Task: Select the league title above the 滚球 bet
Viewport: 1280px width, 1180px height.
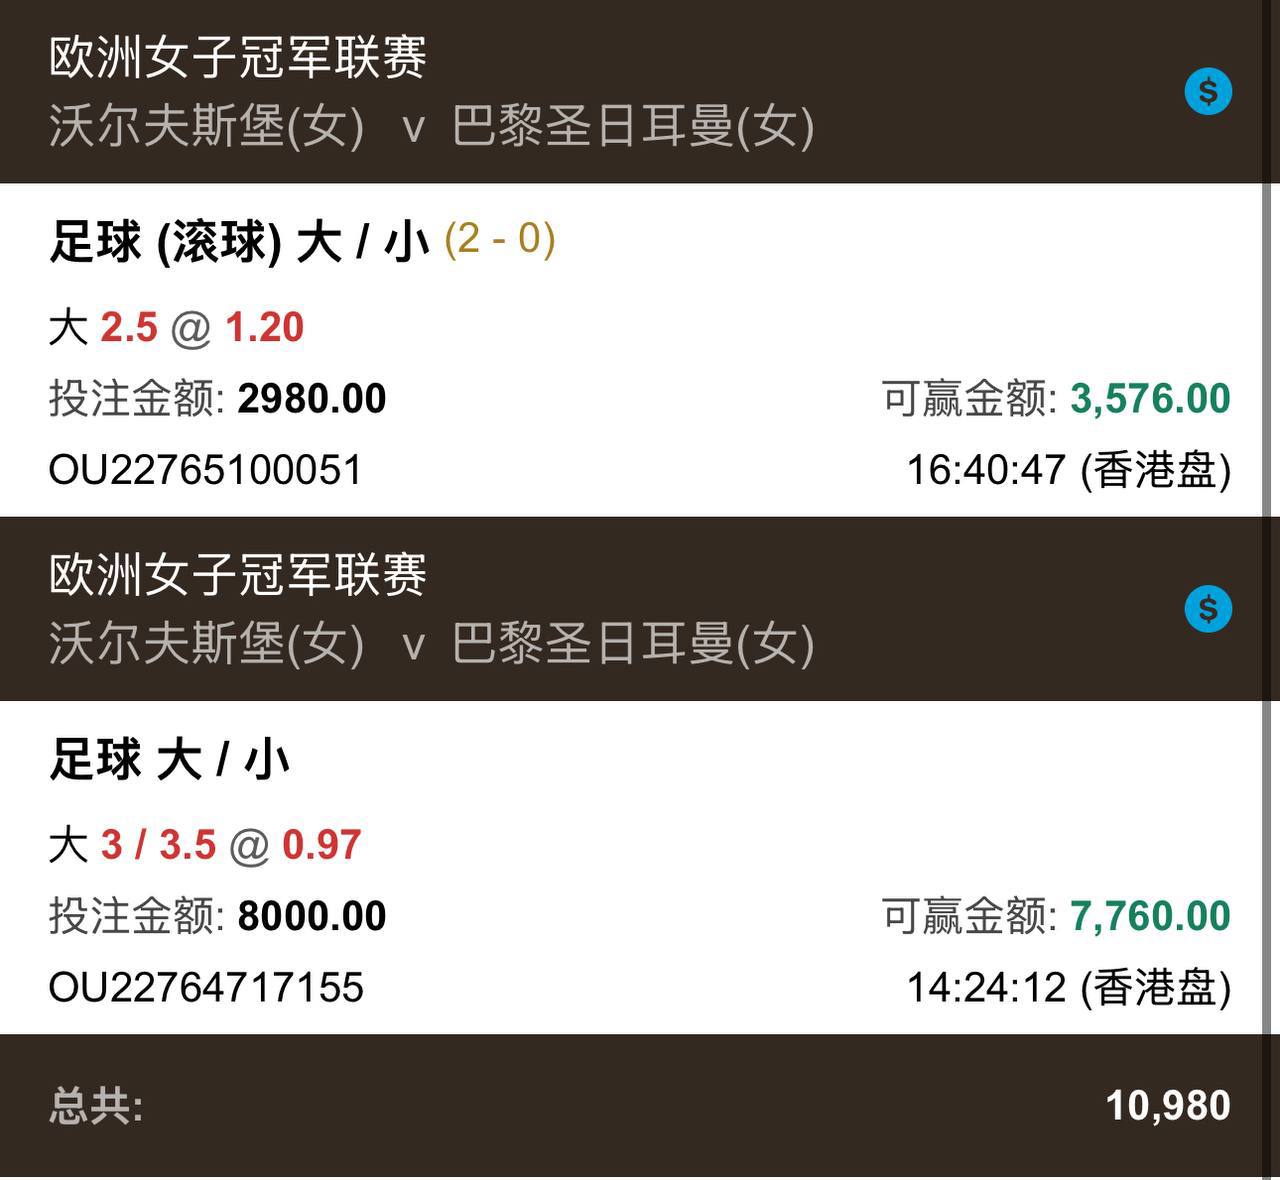Action: coord(238,56)
